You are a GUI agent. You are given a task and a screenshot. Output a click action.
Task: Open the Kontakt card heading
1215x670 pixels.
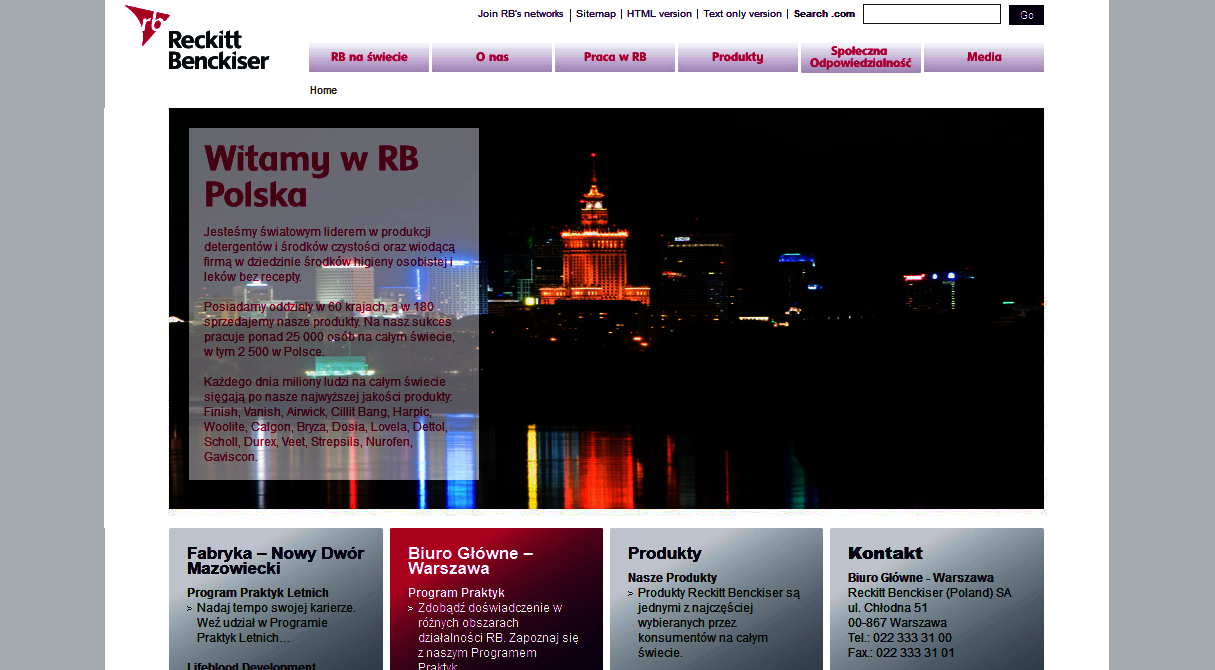click(885, 554)
